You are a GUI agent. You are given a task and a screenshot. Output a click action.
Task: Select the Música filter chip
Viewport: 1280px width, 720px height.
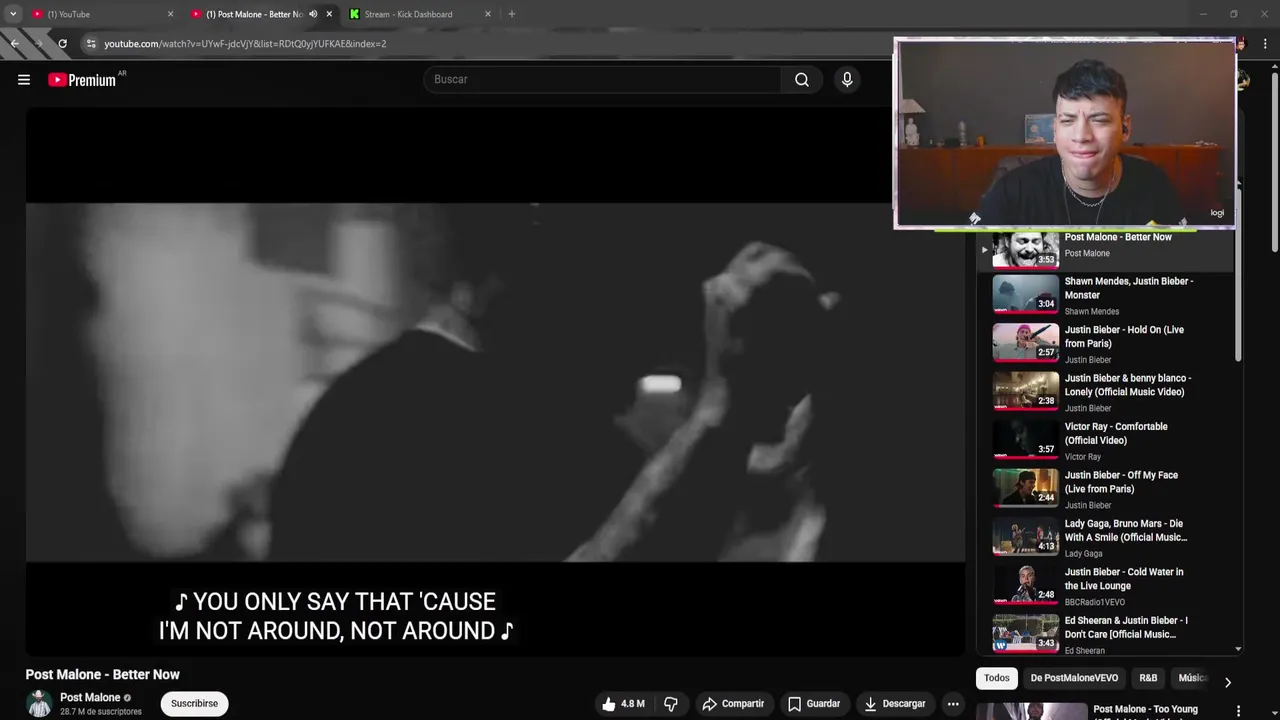click(x=1192, y=678)
